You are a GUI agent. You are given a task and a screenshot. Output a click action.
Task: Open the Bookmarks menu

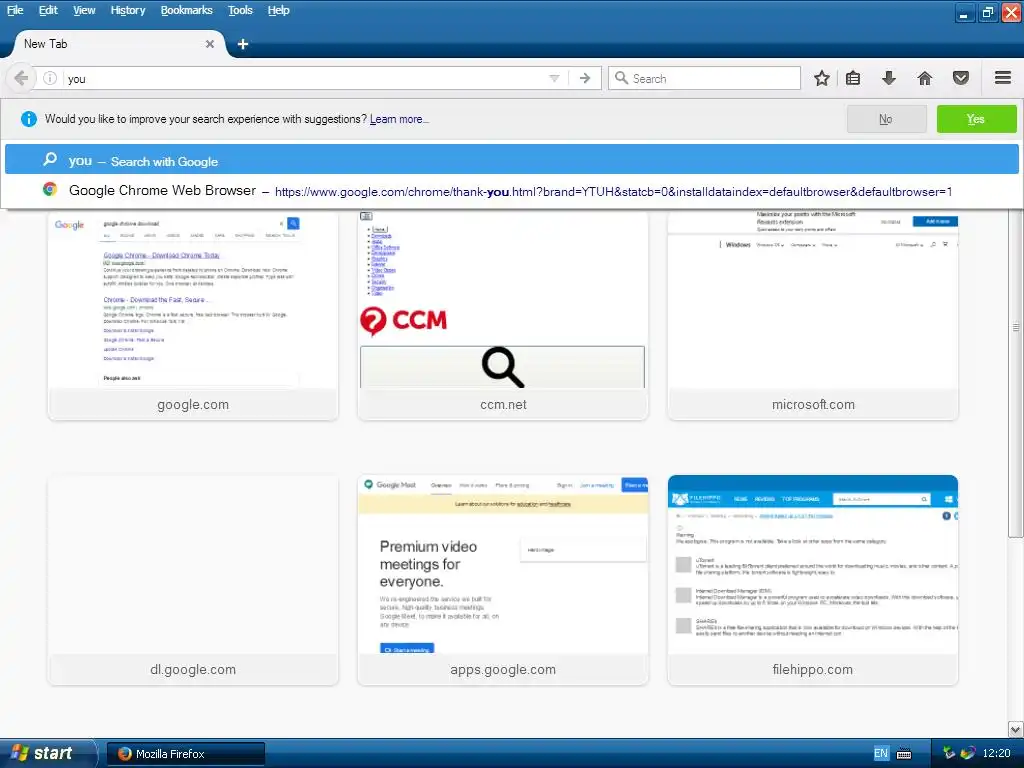tap(186, 10)
